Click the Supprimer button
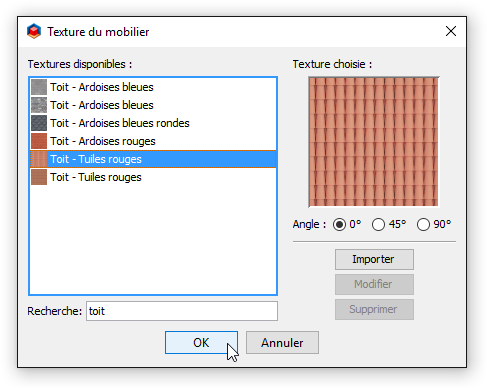The width and height of the screenshot is (487, 388). [x=374, y=309]
